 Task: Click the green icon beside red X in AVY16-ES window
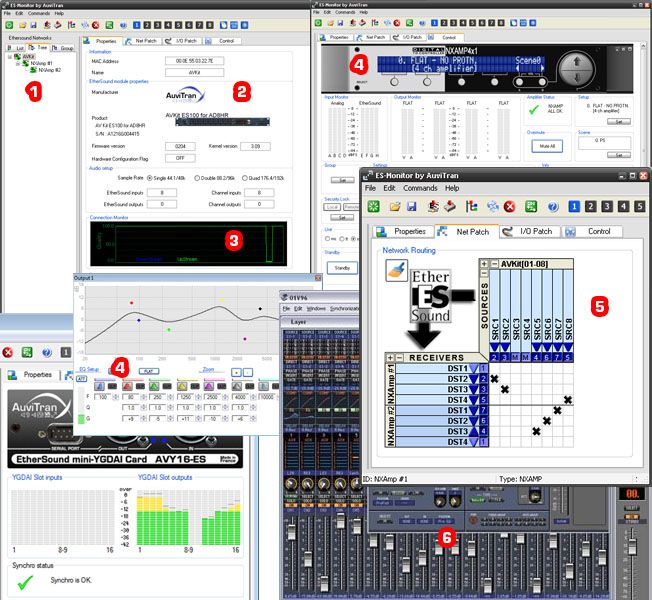pos(27,353)
